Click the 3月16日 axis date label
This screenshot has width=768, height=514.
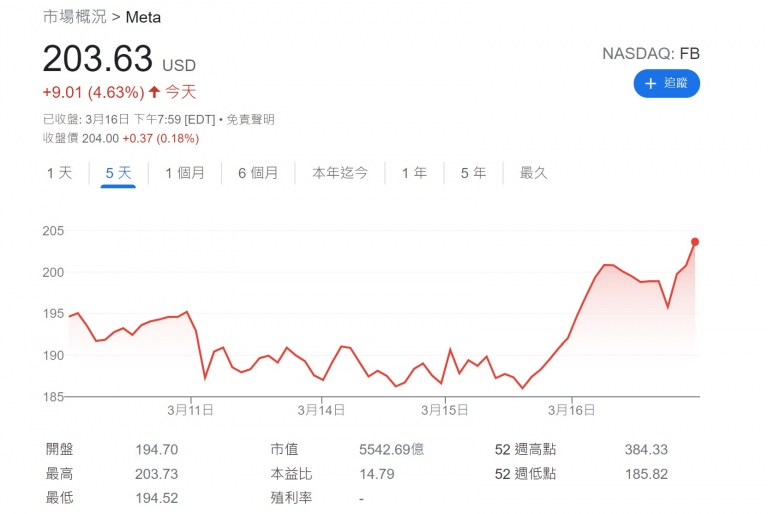pyautogui.click(x=571, y=410)
